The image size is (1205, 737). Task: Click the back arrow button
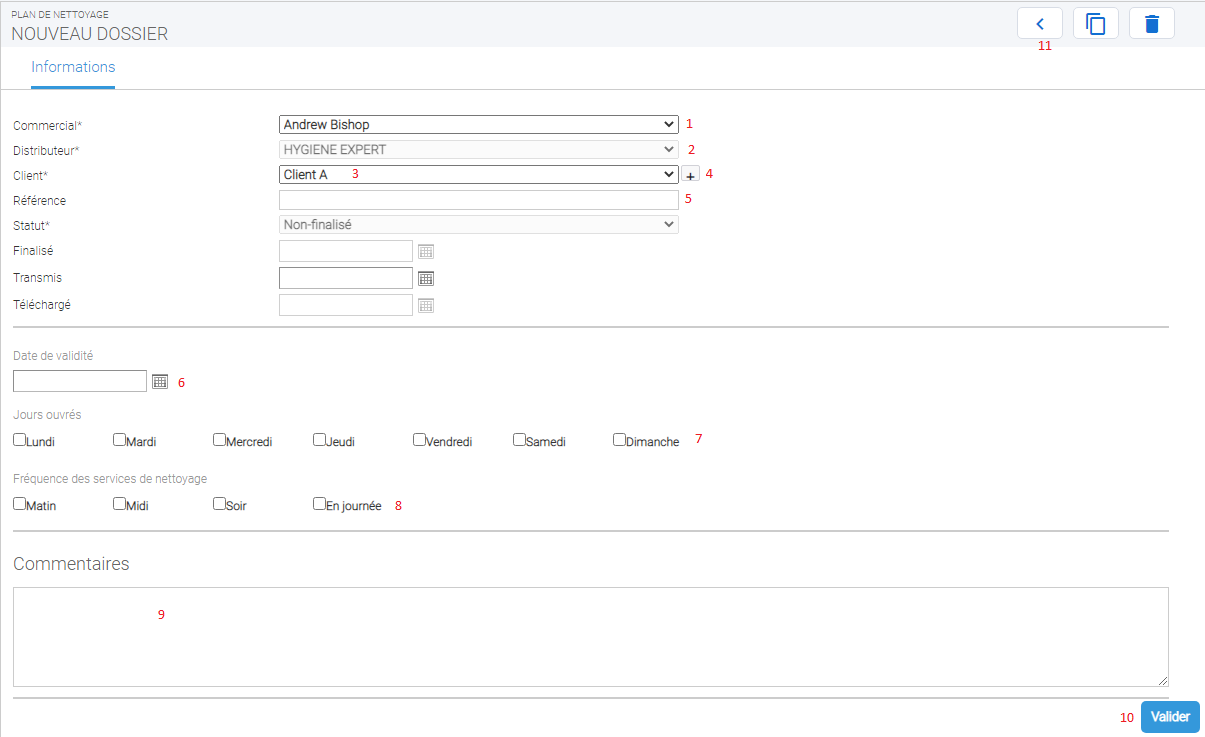(1040, 24)
